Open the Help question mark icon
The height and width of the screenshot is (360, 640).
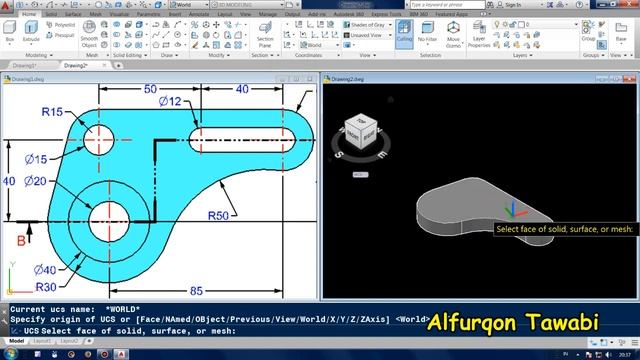pos(579,5)
